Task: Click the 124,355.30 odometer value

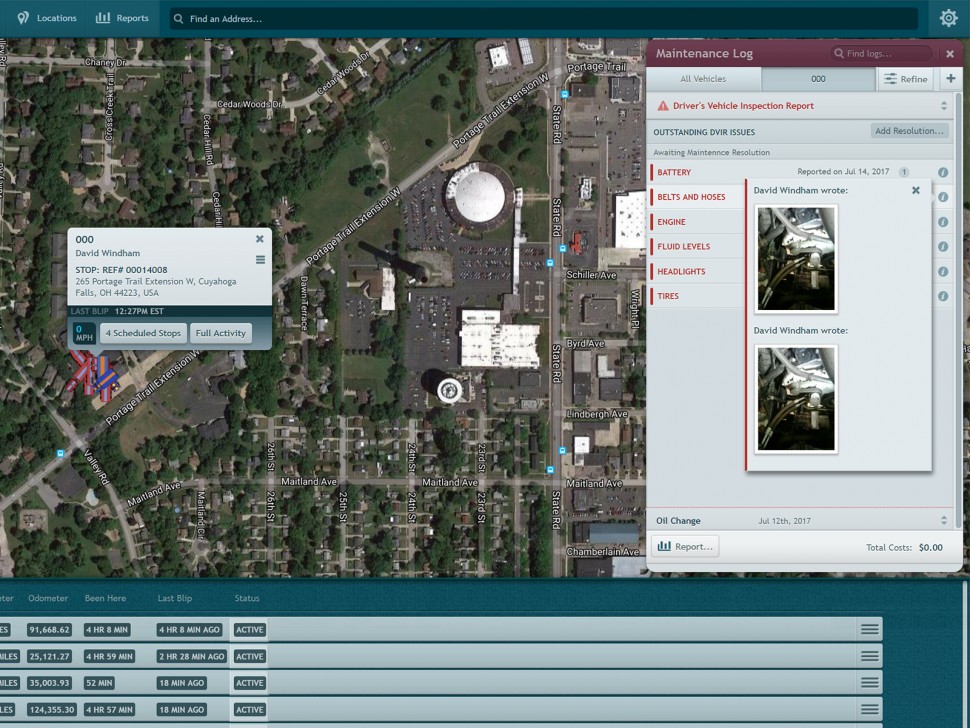Action: pos(51,709)
